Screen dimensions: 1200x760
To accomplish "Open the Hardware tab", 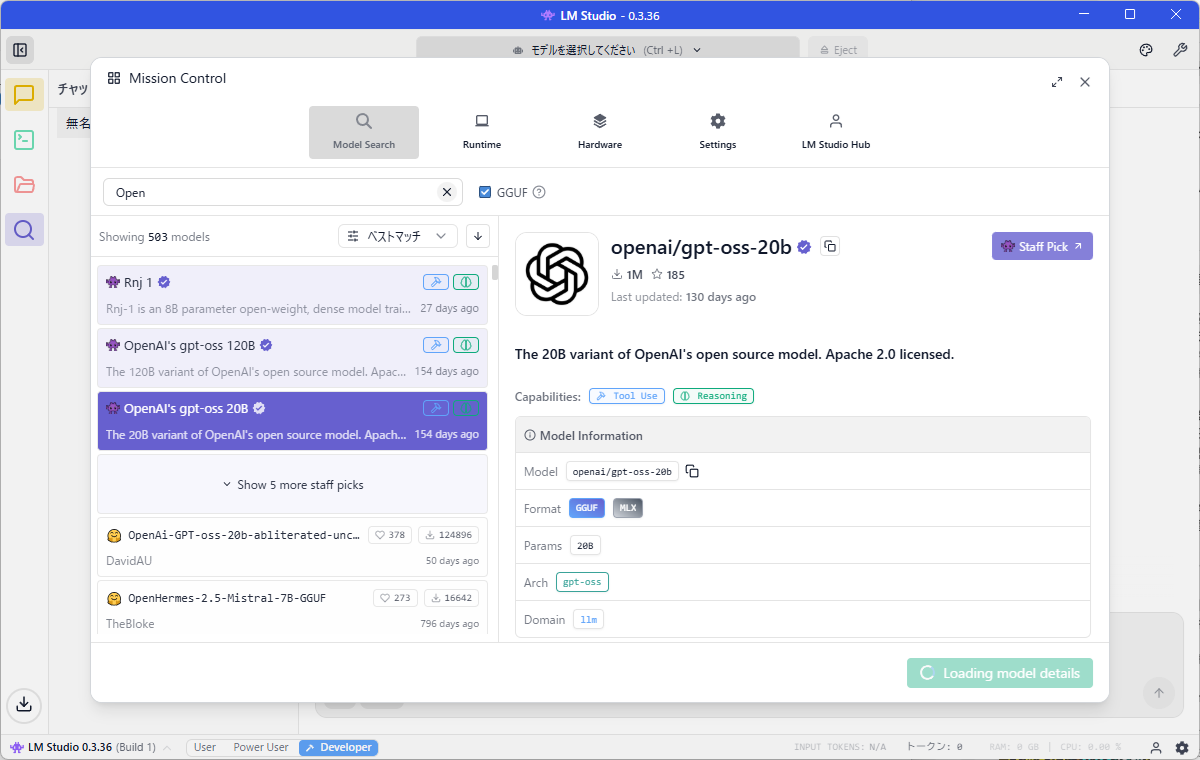I will point(599,131).
